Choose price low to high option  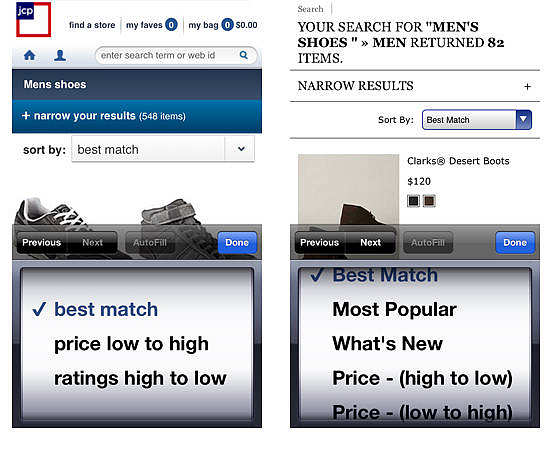[x=131, y=344]
